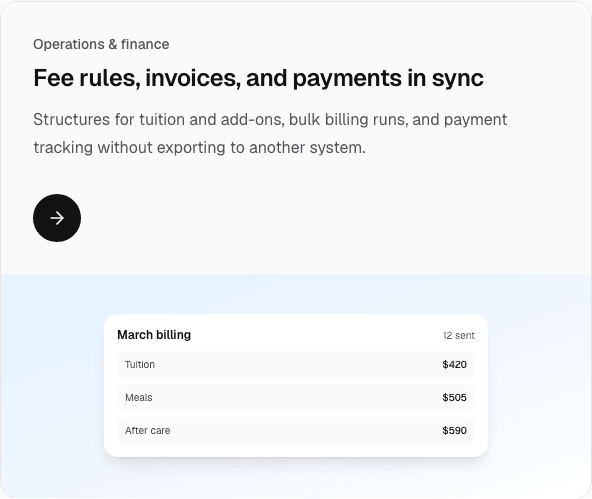Click the black arrow circle button
Screen dimensions: 592x499
coord(57,218)
